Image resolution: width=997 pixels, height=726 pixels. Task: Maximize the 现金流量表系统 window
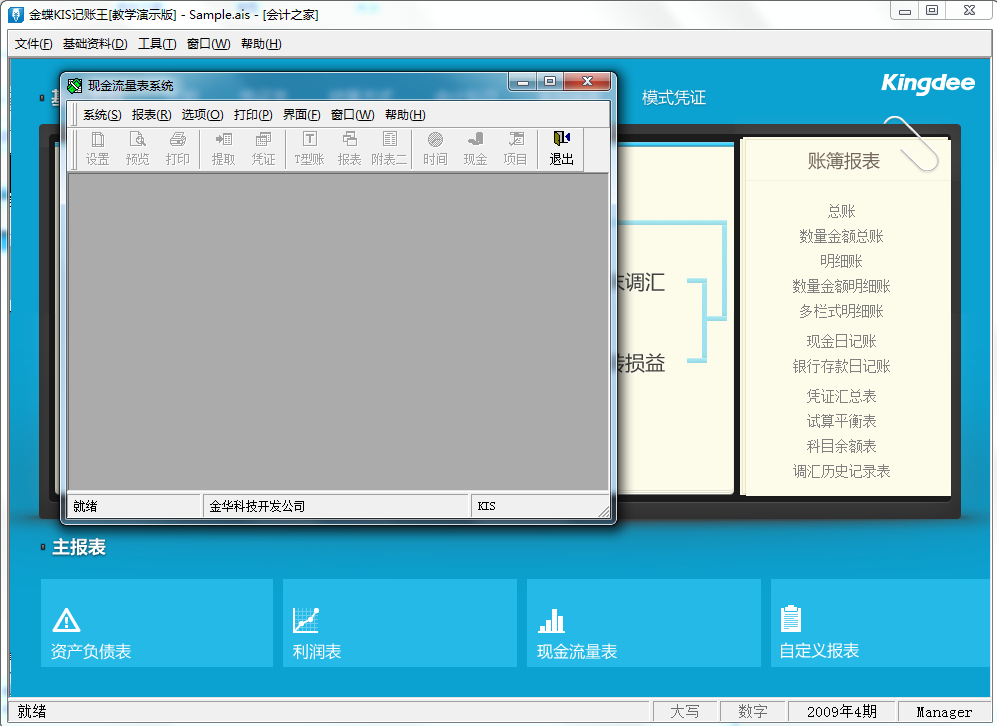point(550,81)
